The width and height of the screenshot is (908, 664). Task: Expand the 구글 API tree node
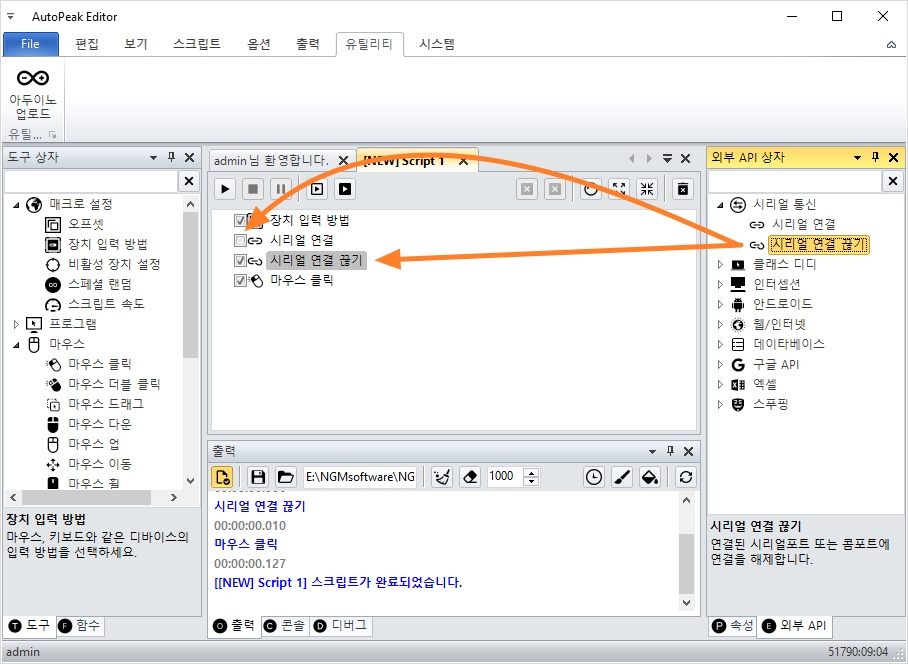[720, 365]
